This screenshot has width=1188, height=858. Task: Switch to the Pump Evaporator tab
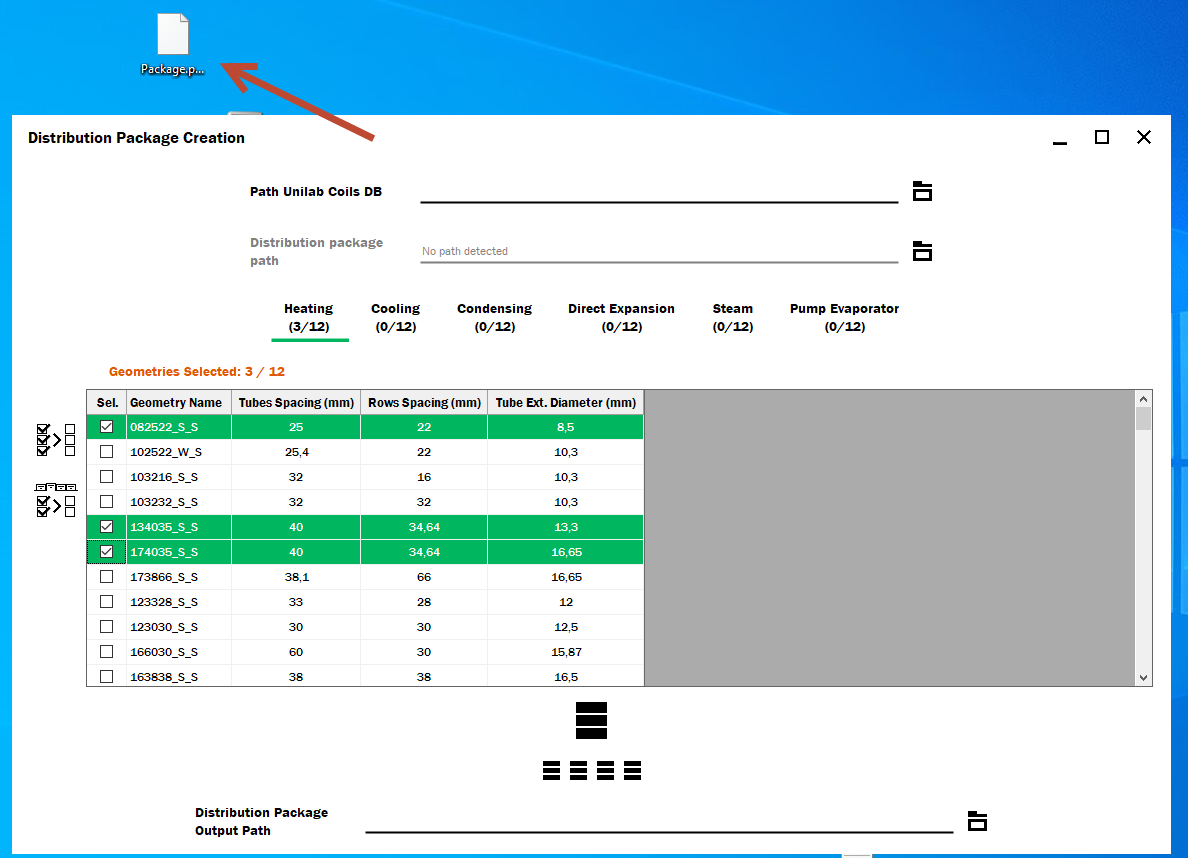844,317
